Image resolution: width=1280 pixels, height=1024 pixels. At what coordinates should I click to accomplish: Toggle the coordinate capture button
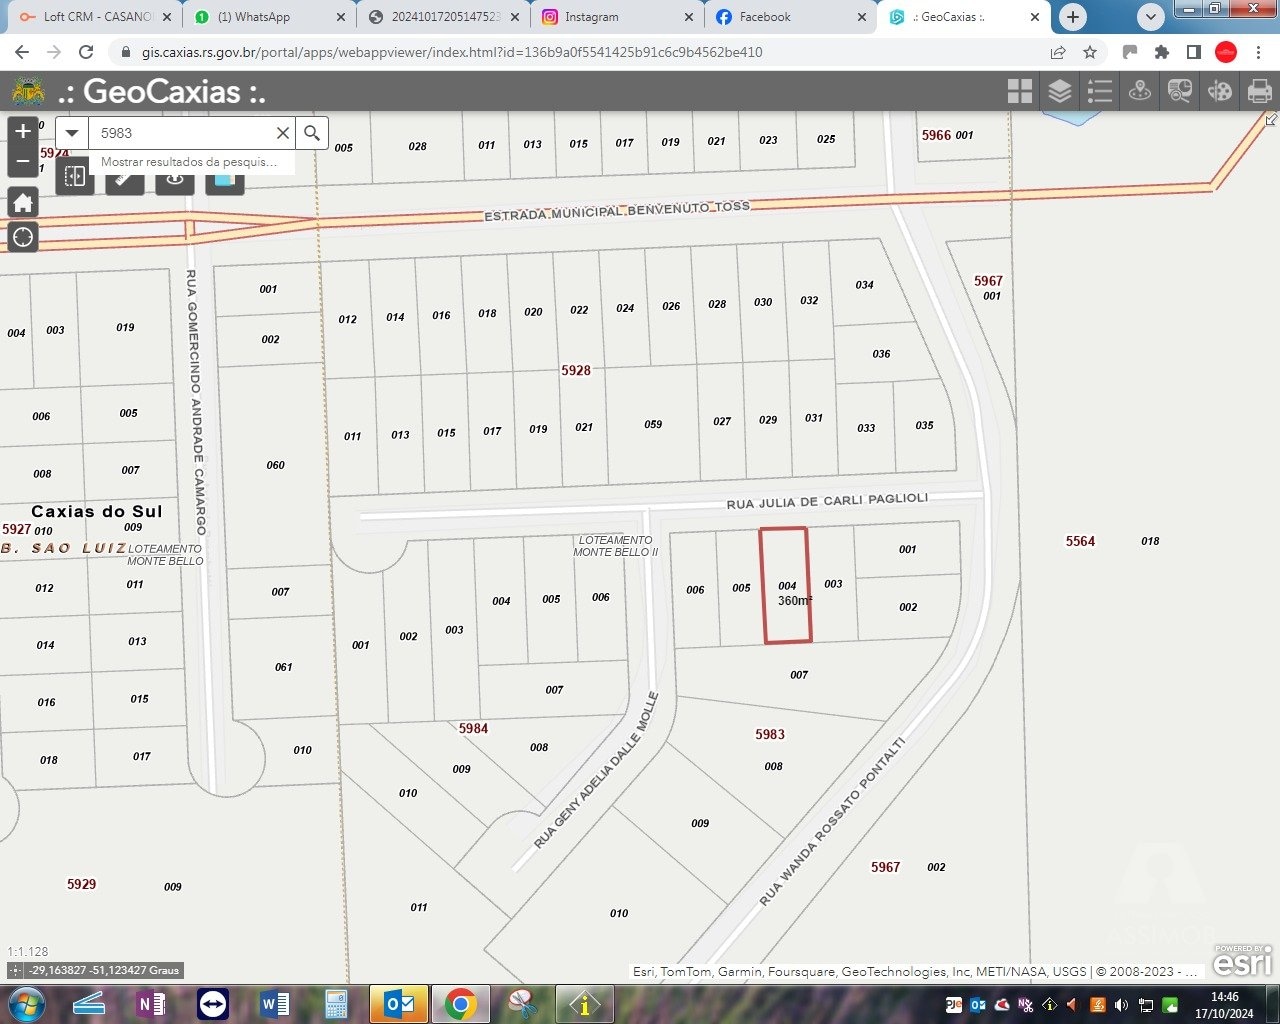click(x=16, y=970)
